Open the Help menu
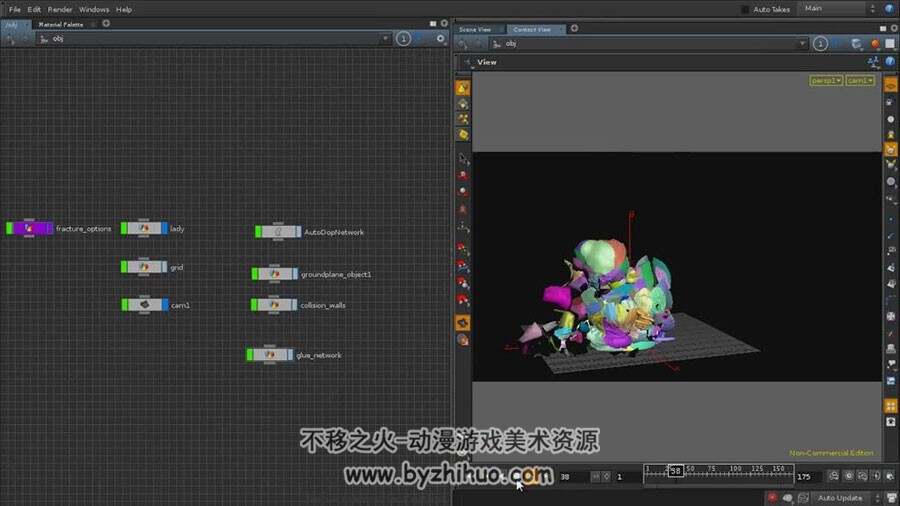900x506 pixels. pos(124,9)
